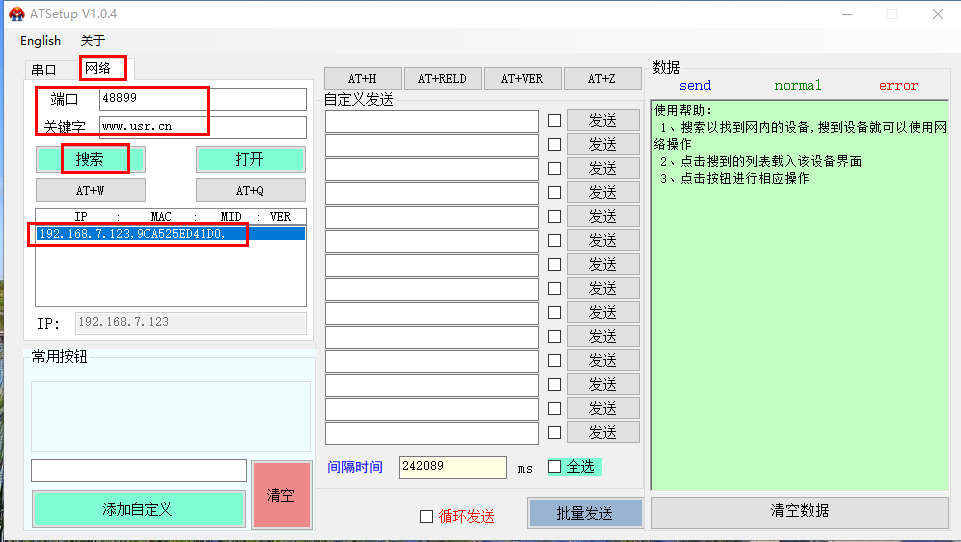Screen dimensions: 961x542
Task: Click the 间隔时间 field showing 242089
Action: tap(452, 467)
